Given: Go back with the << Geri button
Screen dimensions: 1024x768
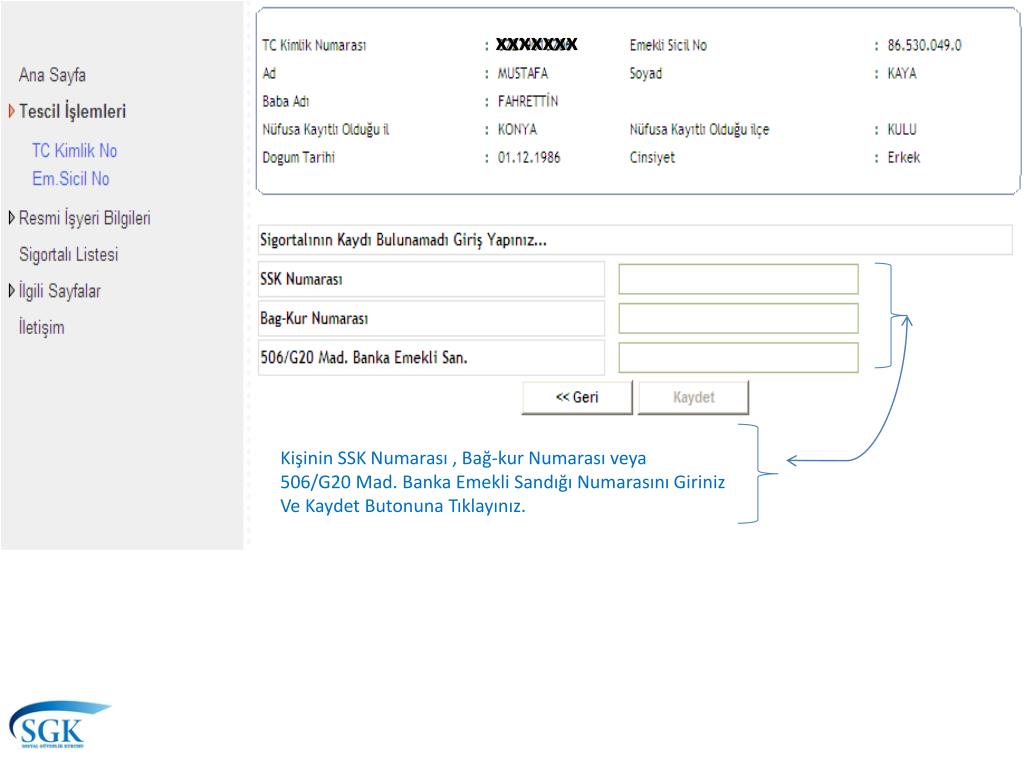Looking at the screenshot, I should coord(577,397).
